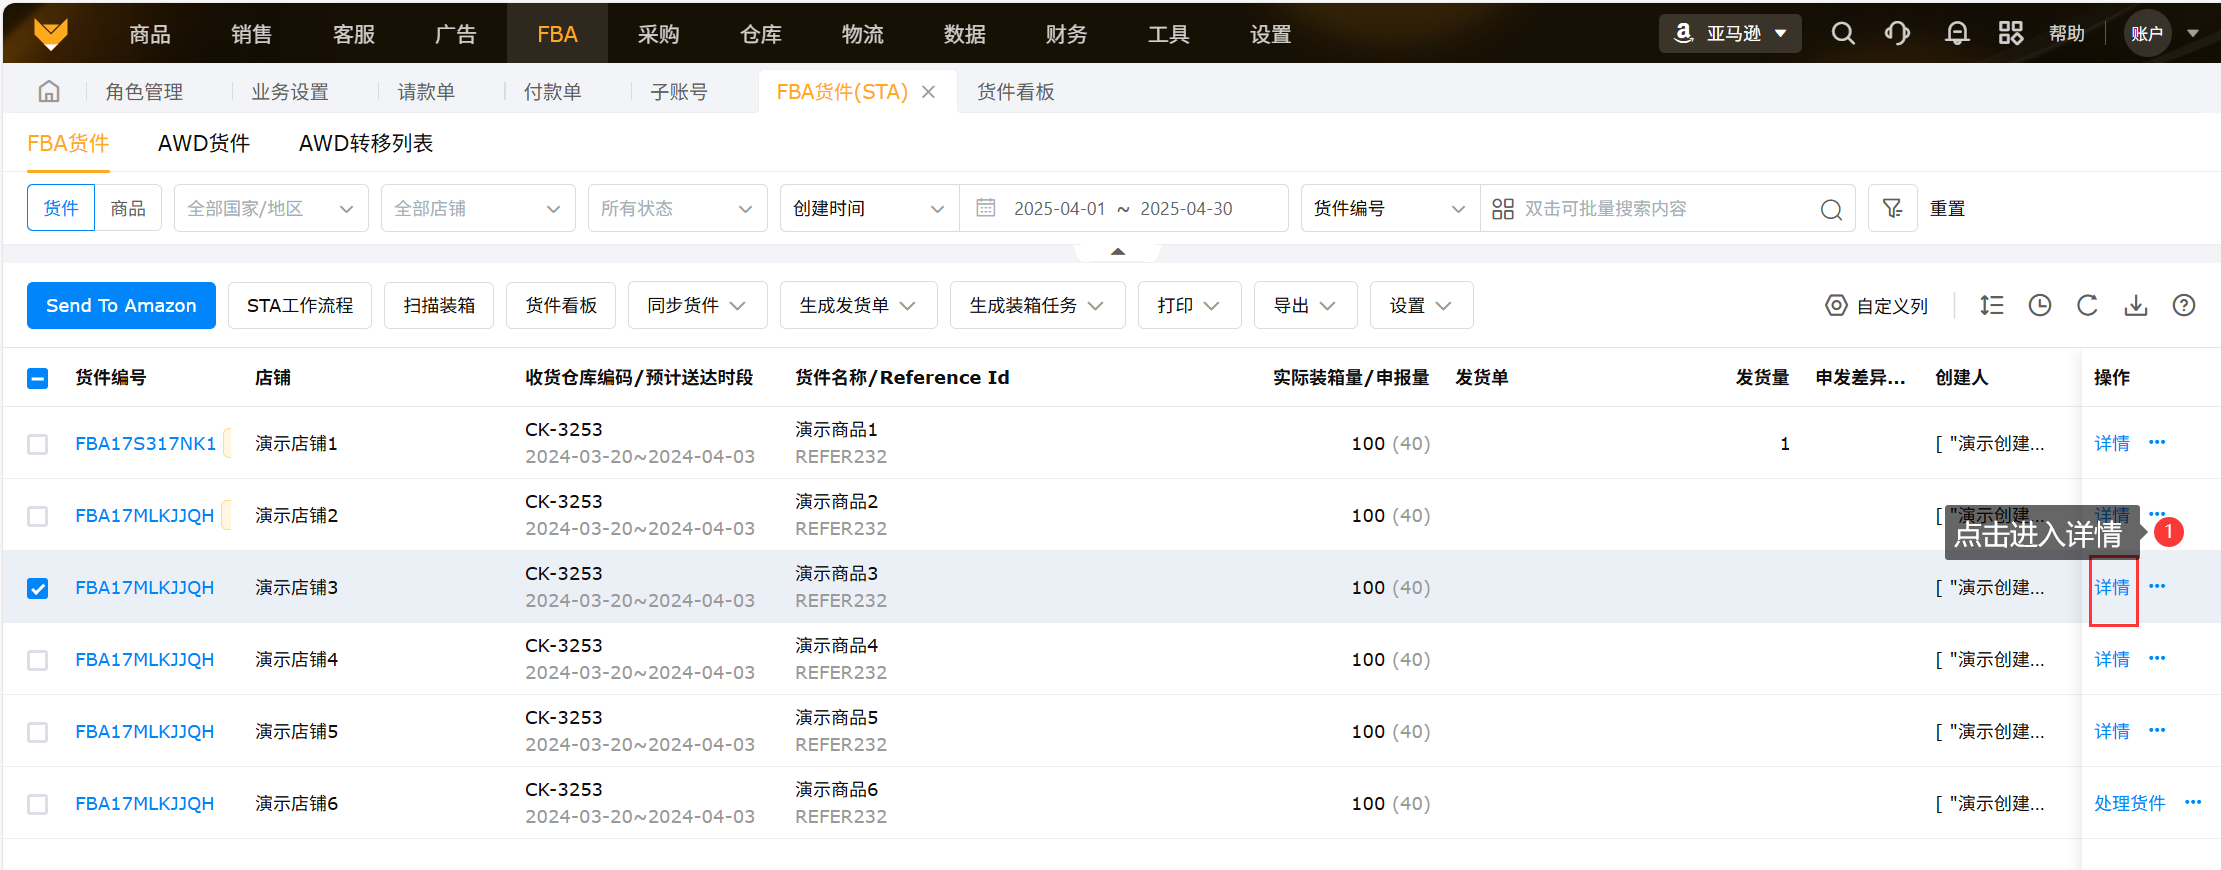
Task: Click the Send To Amazon button
Action: [121, 306]
